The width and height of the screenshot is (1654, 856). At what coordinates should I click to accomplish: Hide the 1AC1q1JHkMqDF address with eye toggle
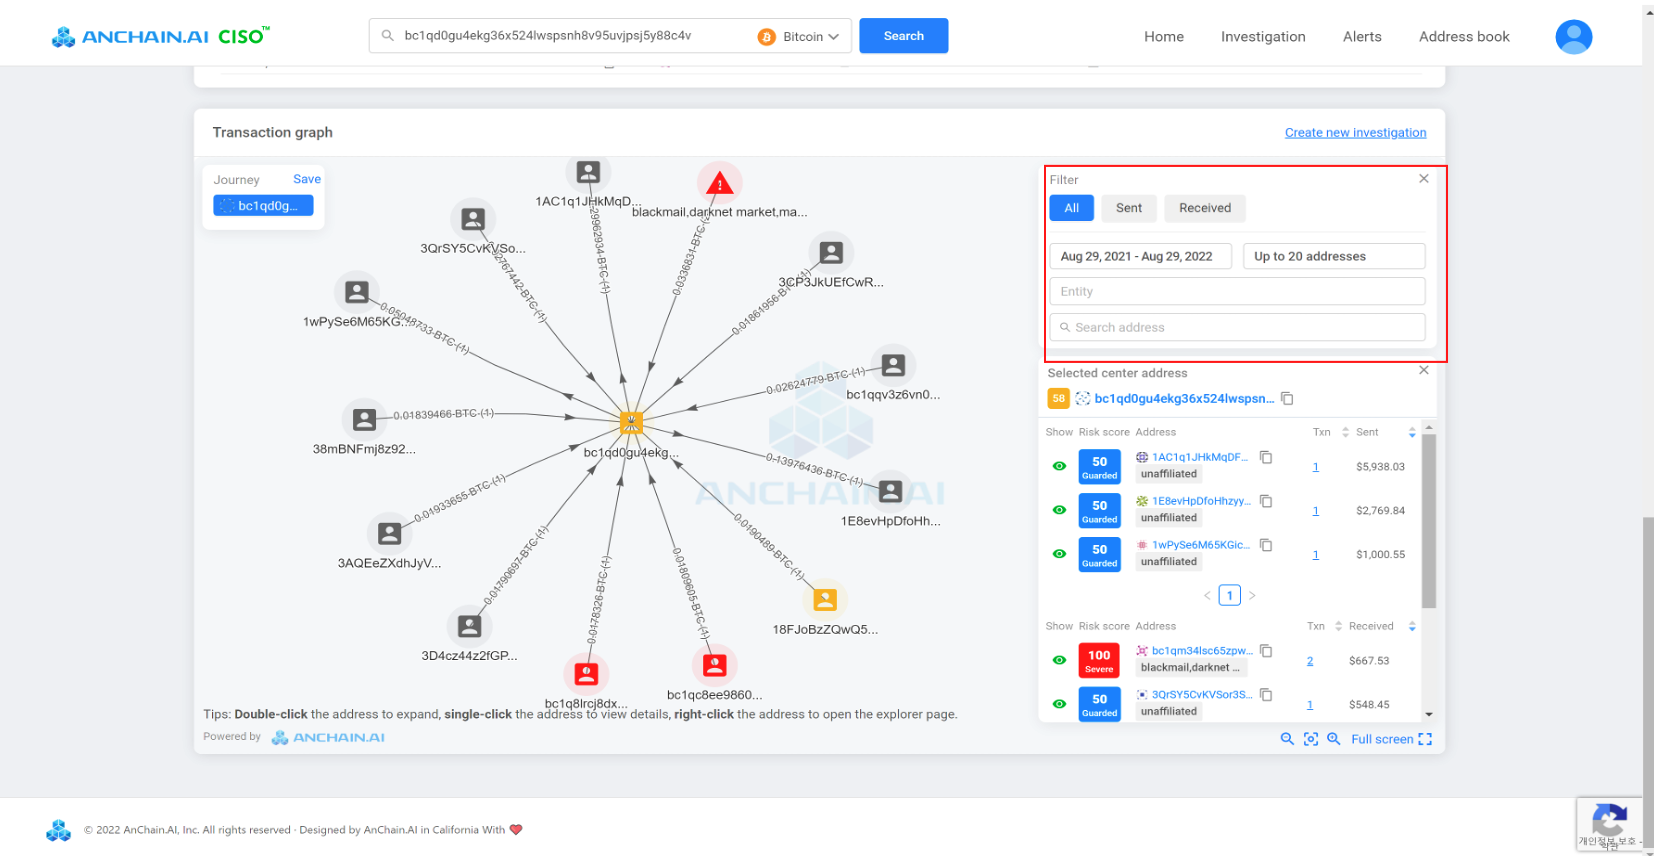coord(1059,466)
